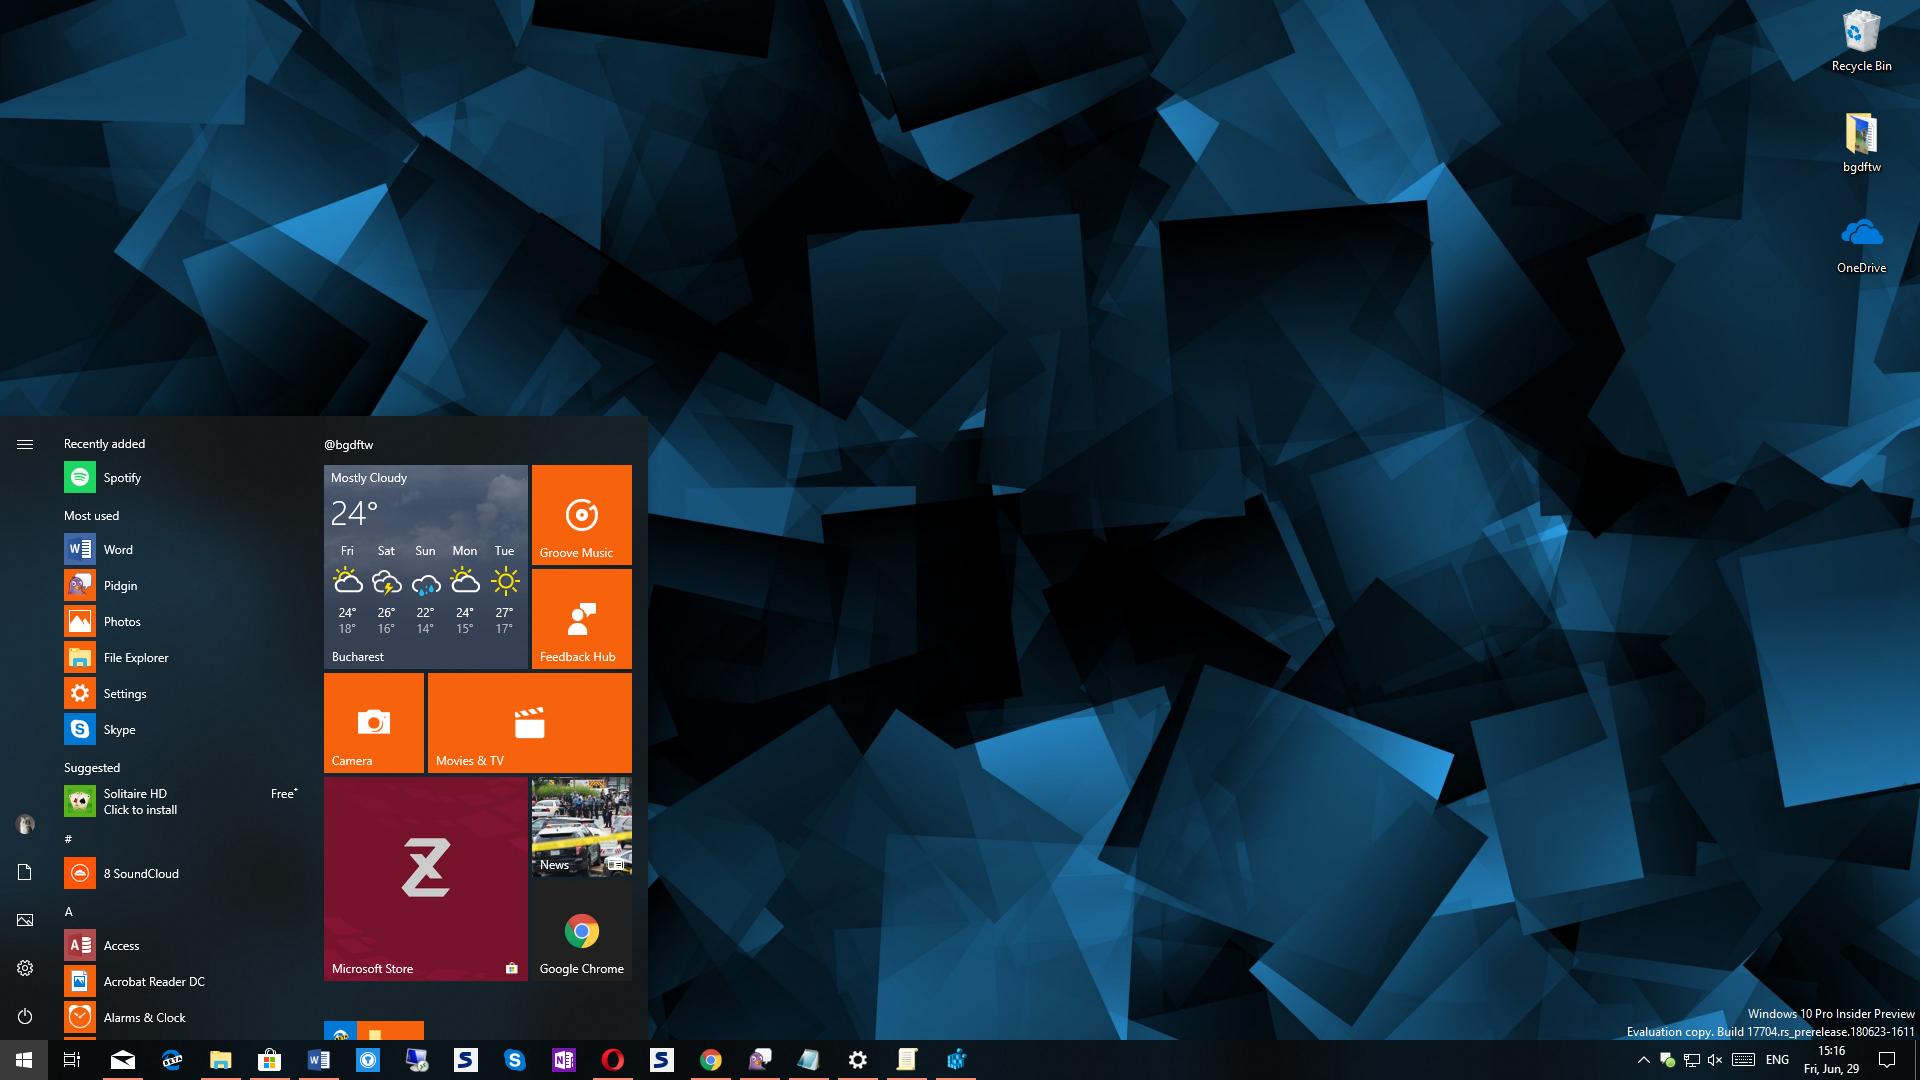Switch to Opera browser on the taskbar
The width and height of the screenshot is (1920, 1080).
coord(613,1060)
